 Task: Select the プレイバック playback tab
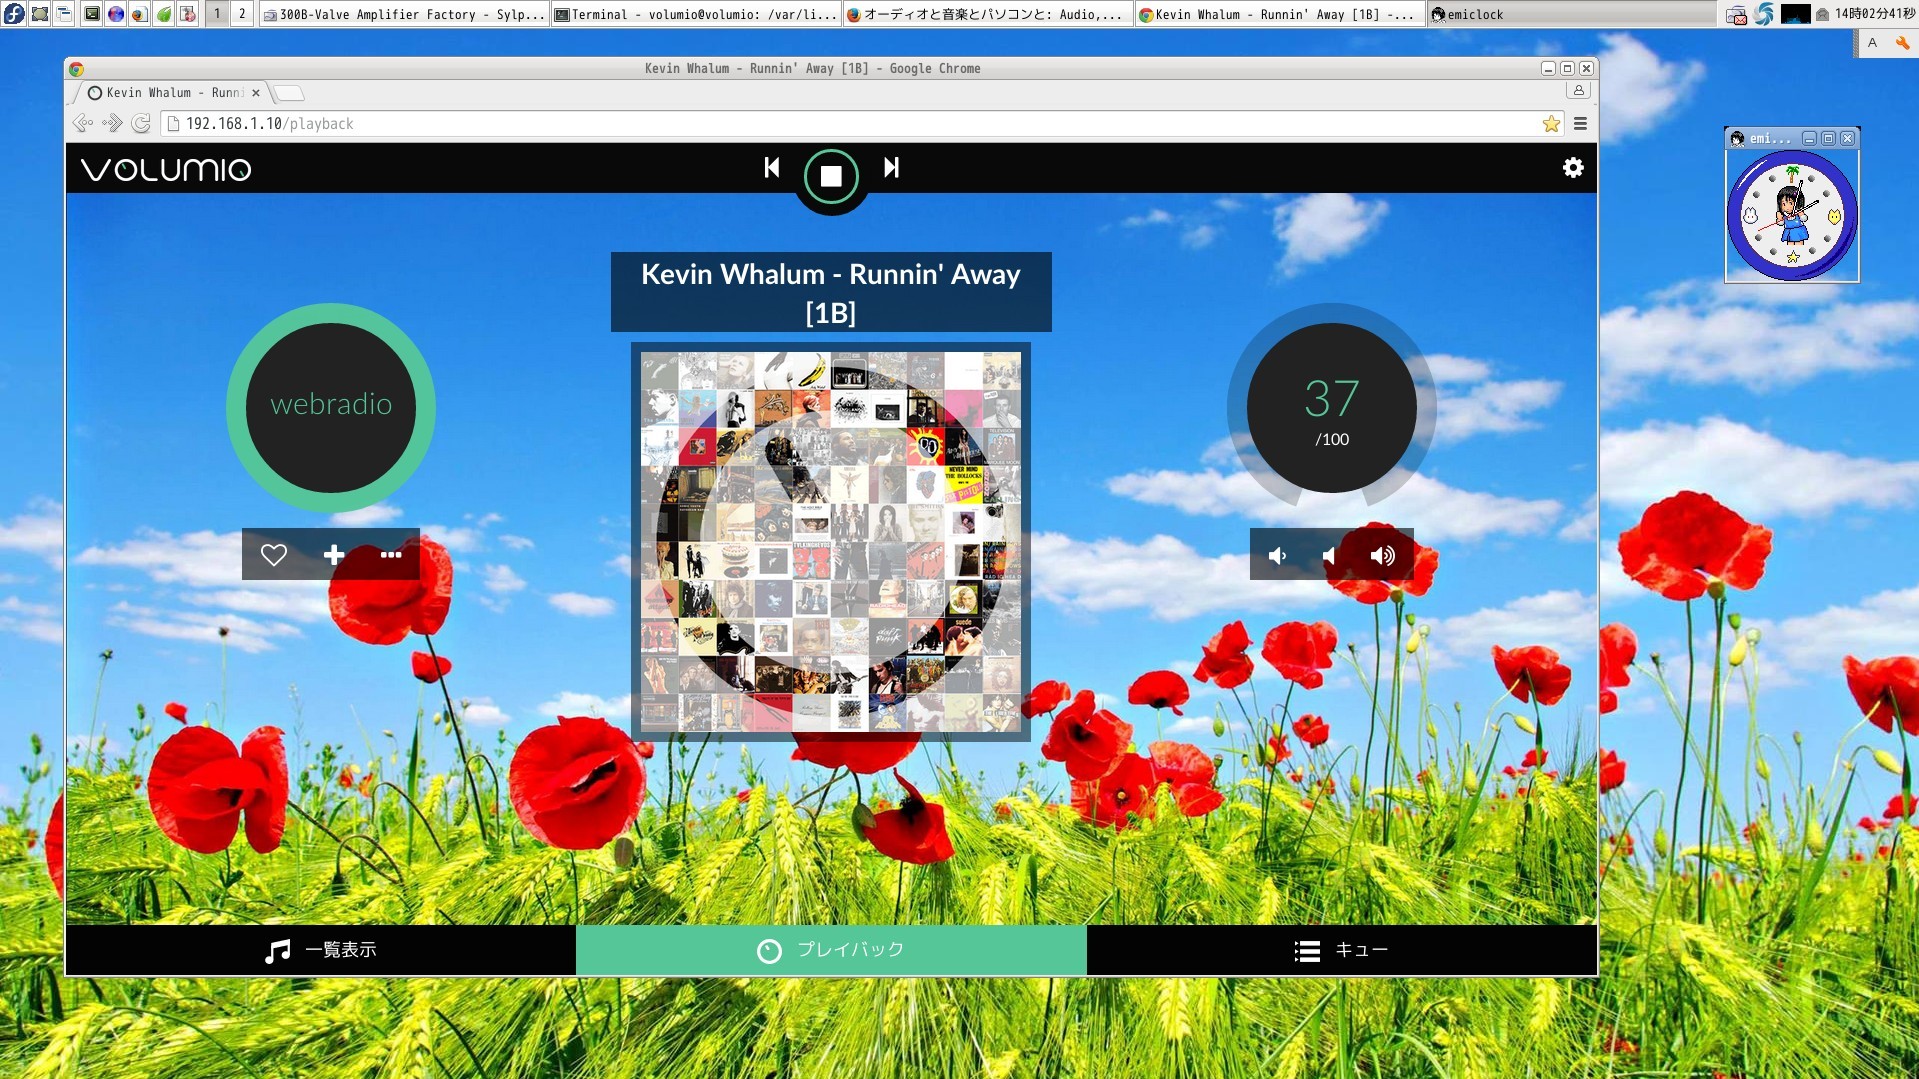coord(831,950)
